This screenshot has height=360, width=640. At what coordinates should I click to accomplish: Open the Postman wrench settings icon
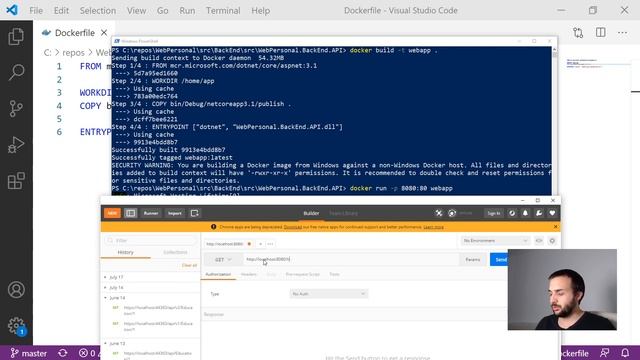pos(539,213)
